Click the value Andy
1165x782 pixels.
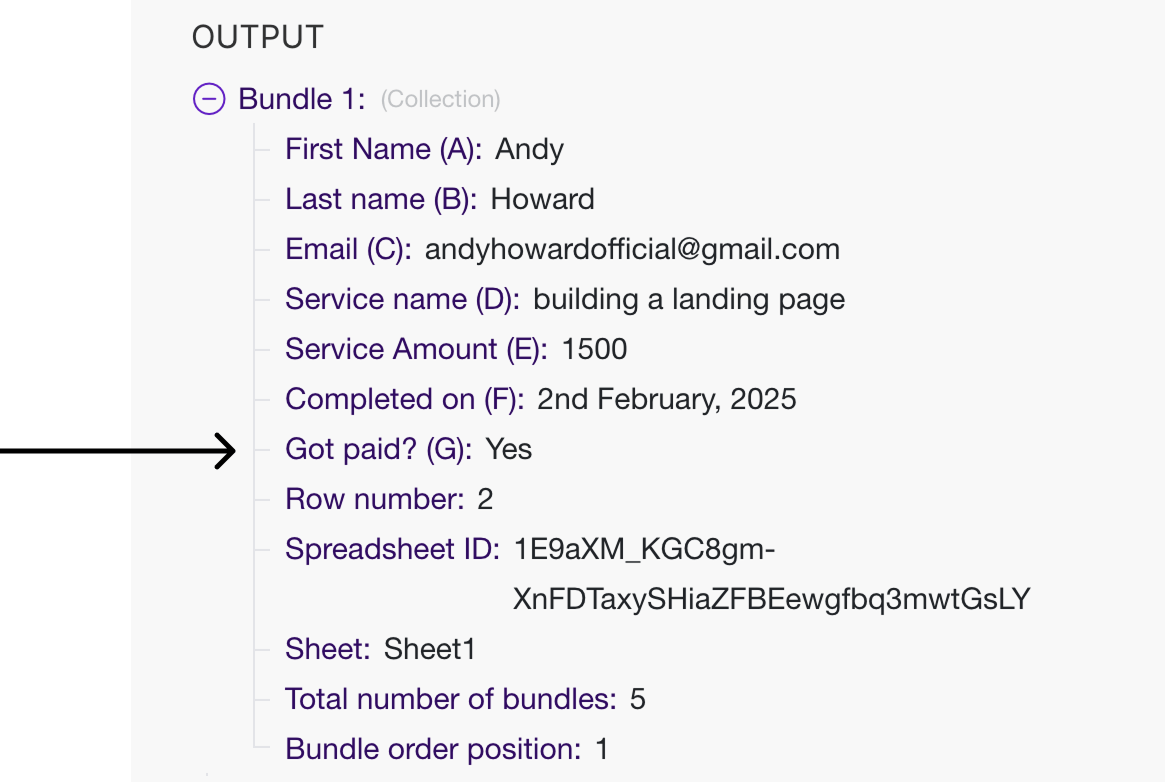point(530,149)
